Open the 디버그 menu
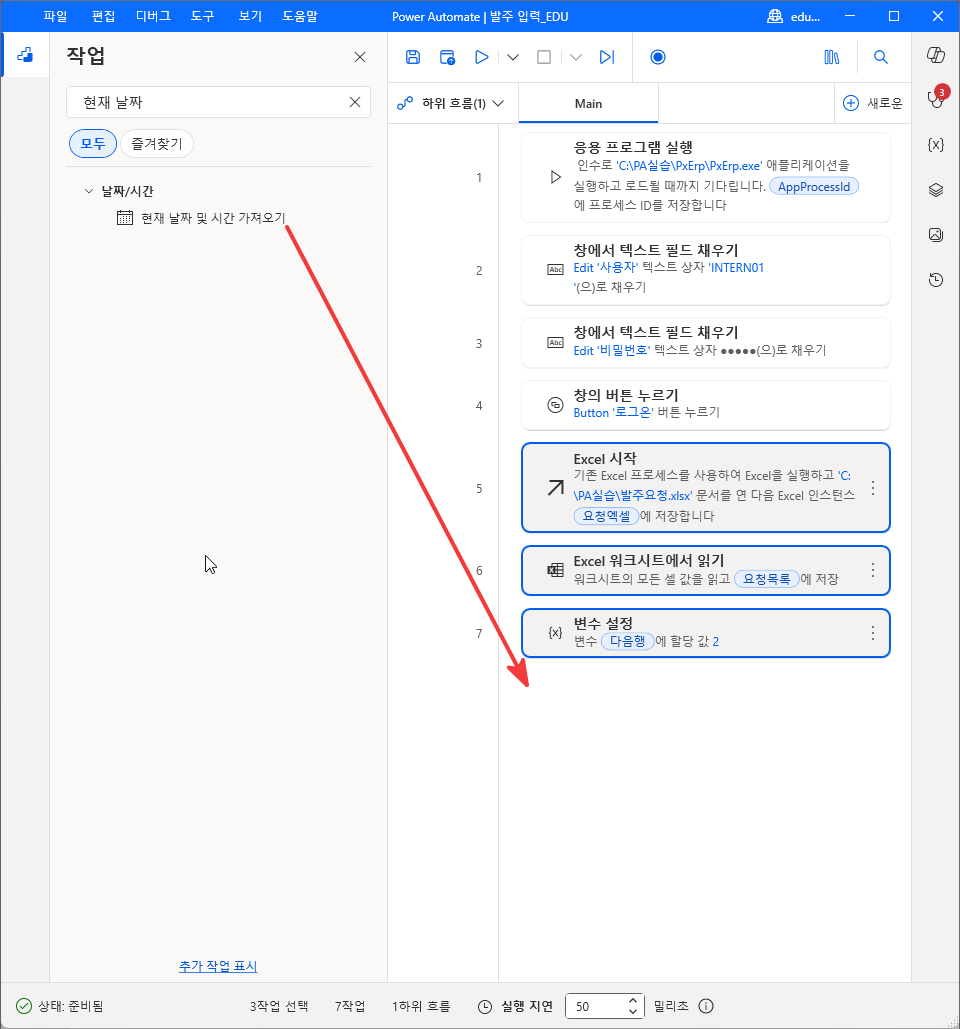The width and height of the screenshot is (960, 1029). tap(153, 16)
